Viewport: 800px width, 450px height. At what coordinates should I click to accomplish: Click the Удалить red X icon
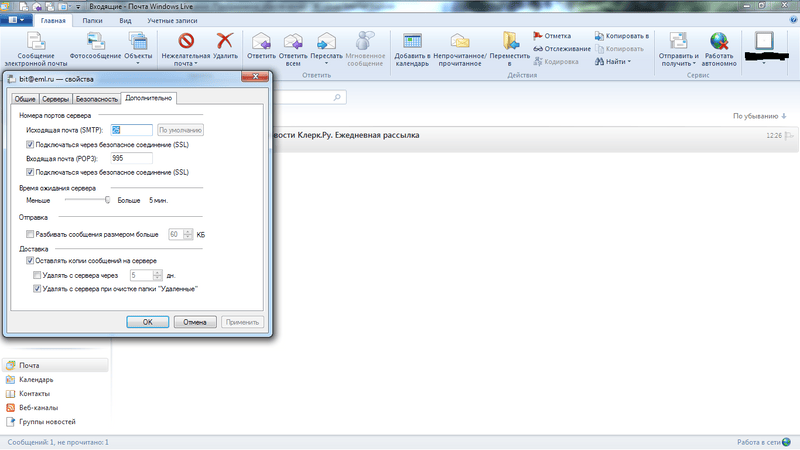pos(225,41)
